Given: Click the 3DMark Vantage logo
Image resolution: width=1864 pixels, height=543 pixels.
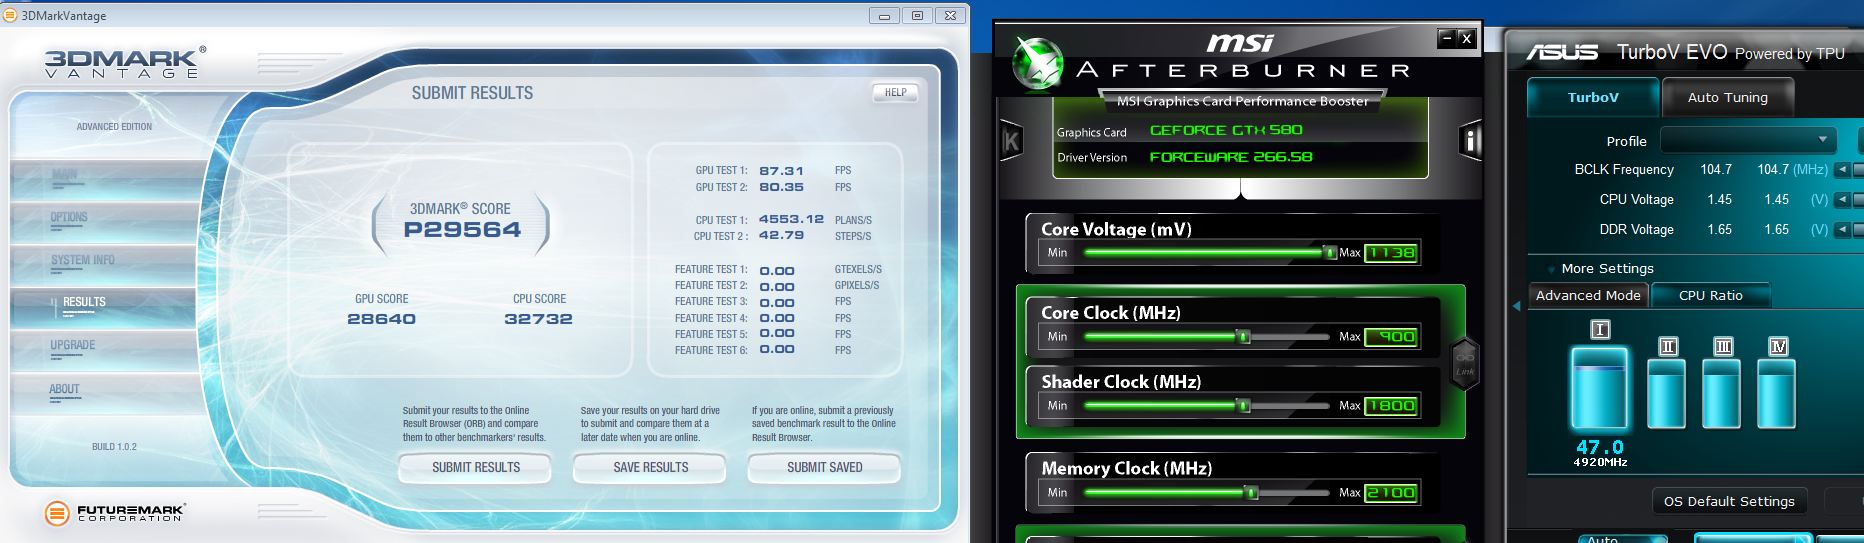Looking at the screenshot, I should point(124,62).
